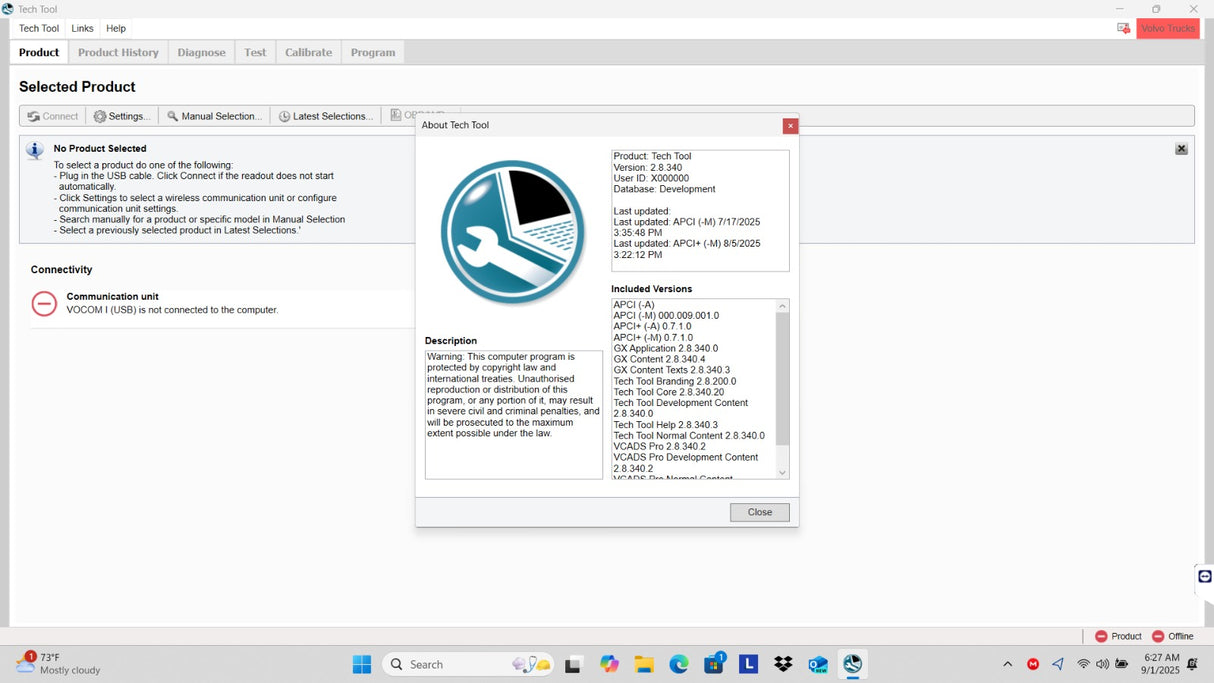The height and width of the screenshot is (683, 1214).
Task: Launch Dropbox from the taskbar
Action: point(783,664)
